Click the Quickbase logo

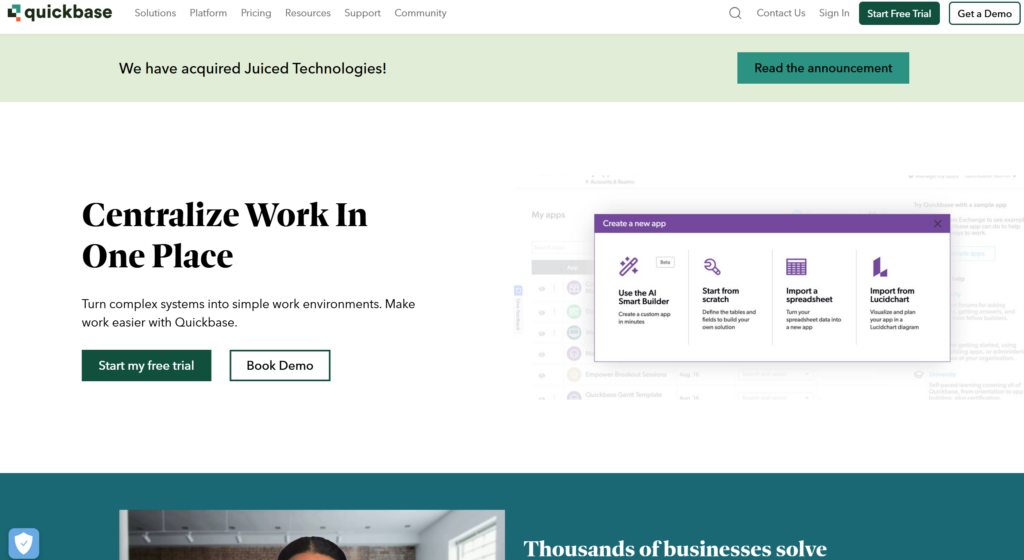coord(59,13)
